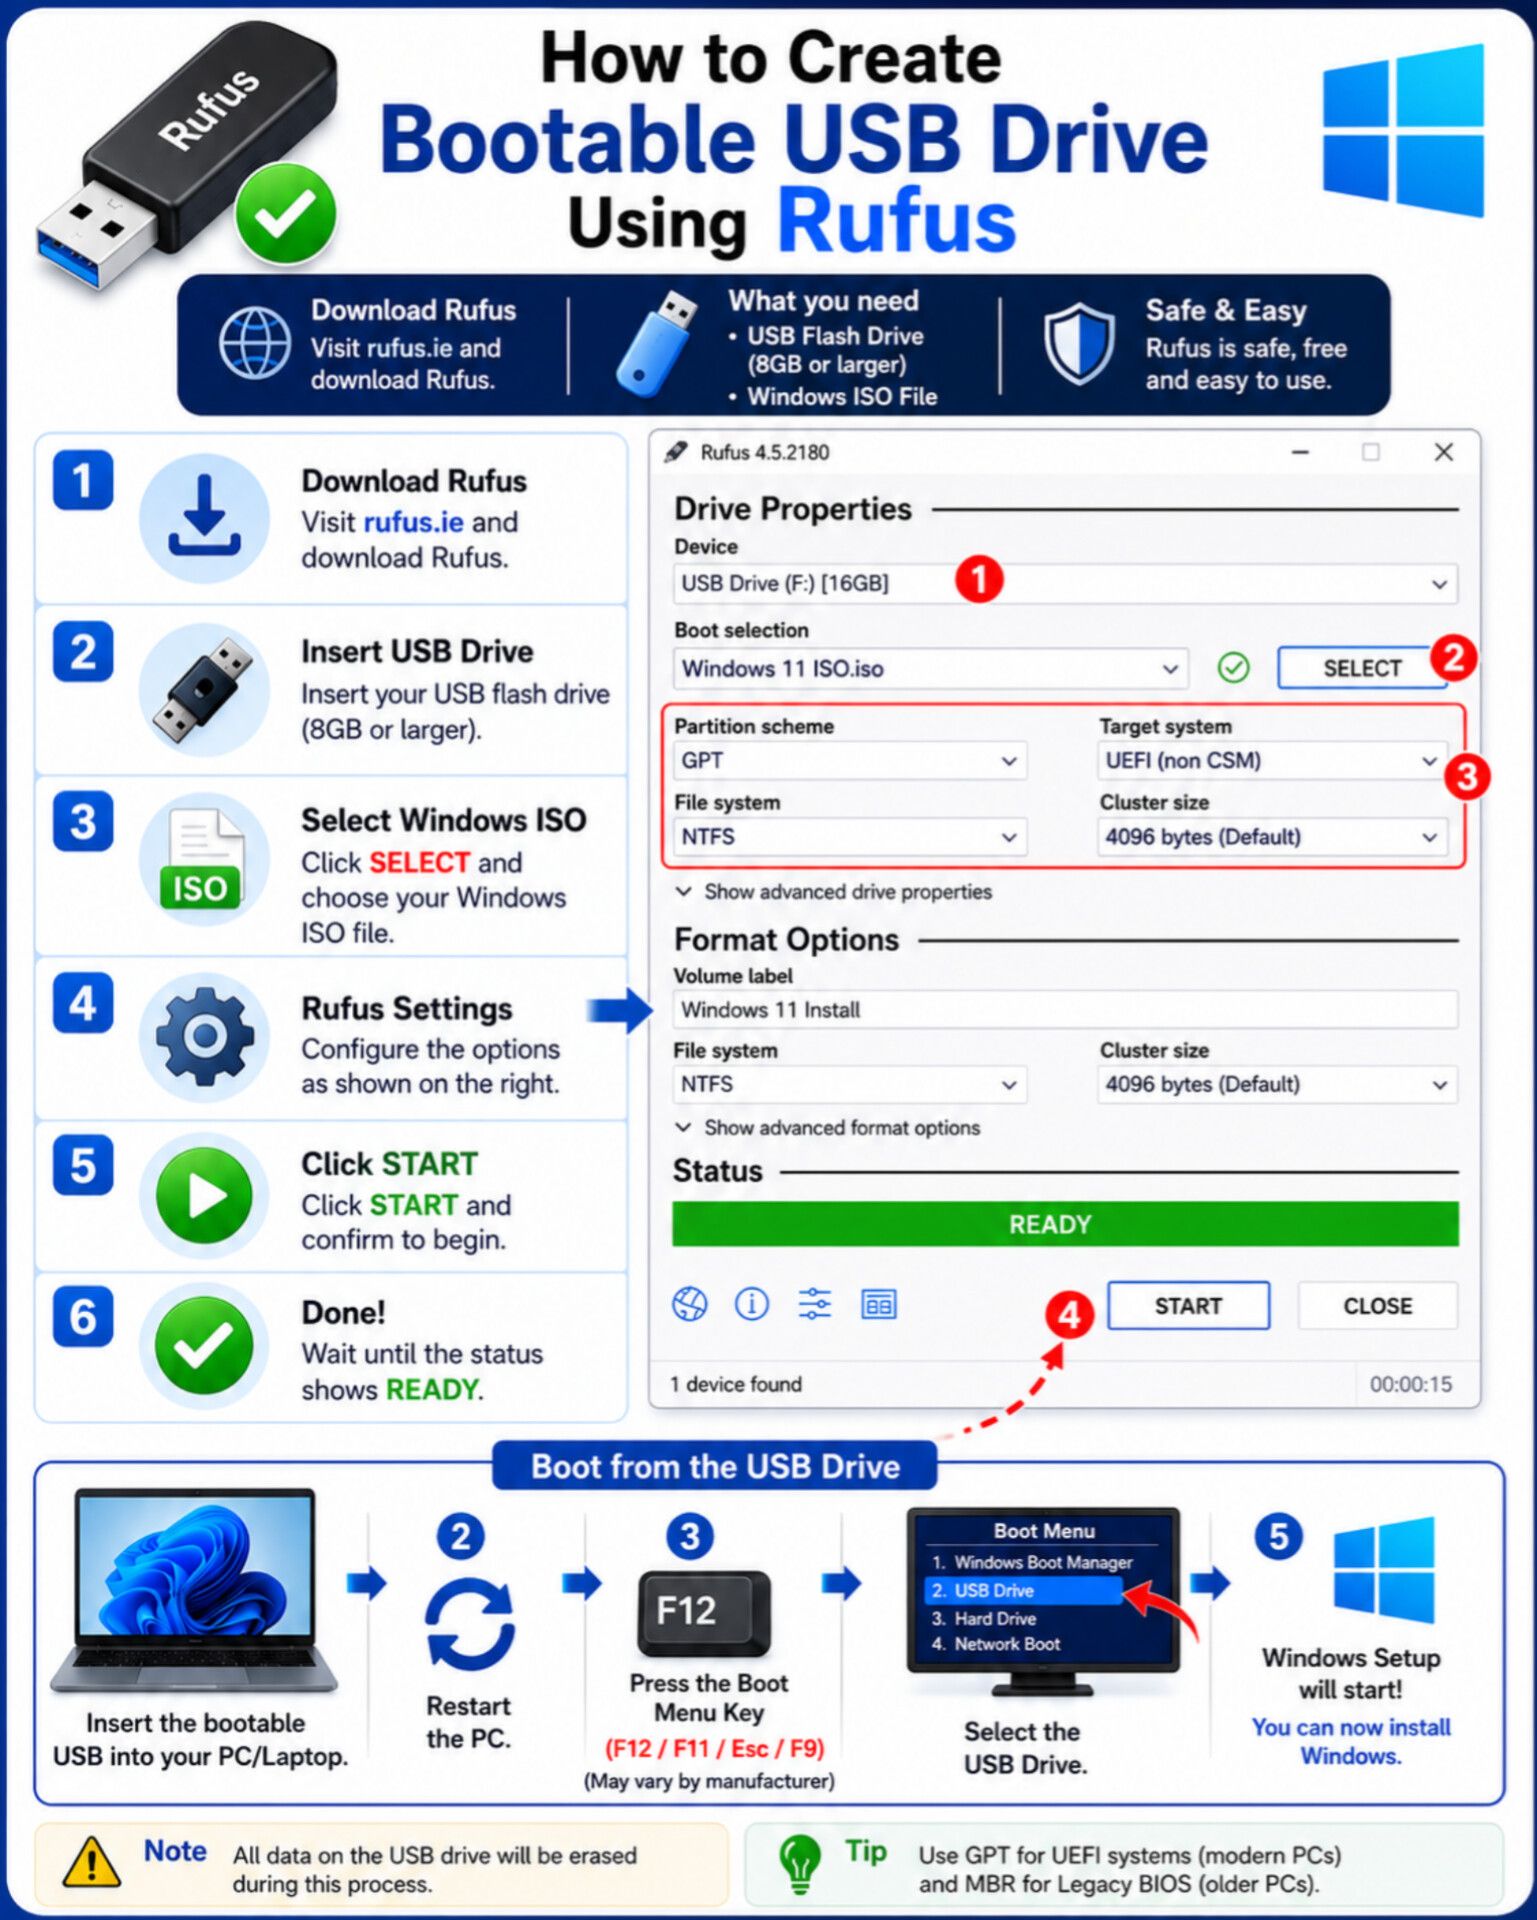Click the 'Select Windows ISO' step heading
The image size is (1537, 1920).
pyautogui.click(x=444, y=820)
